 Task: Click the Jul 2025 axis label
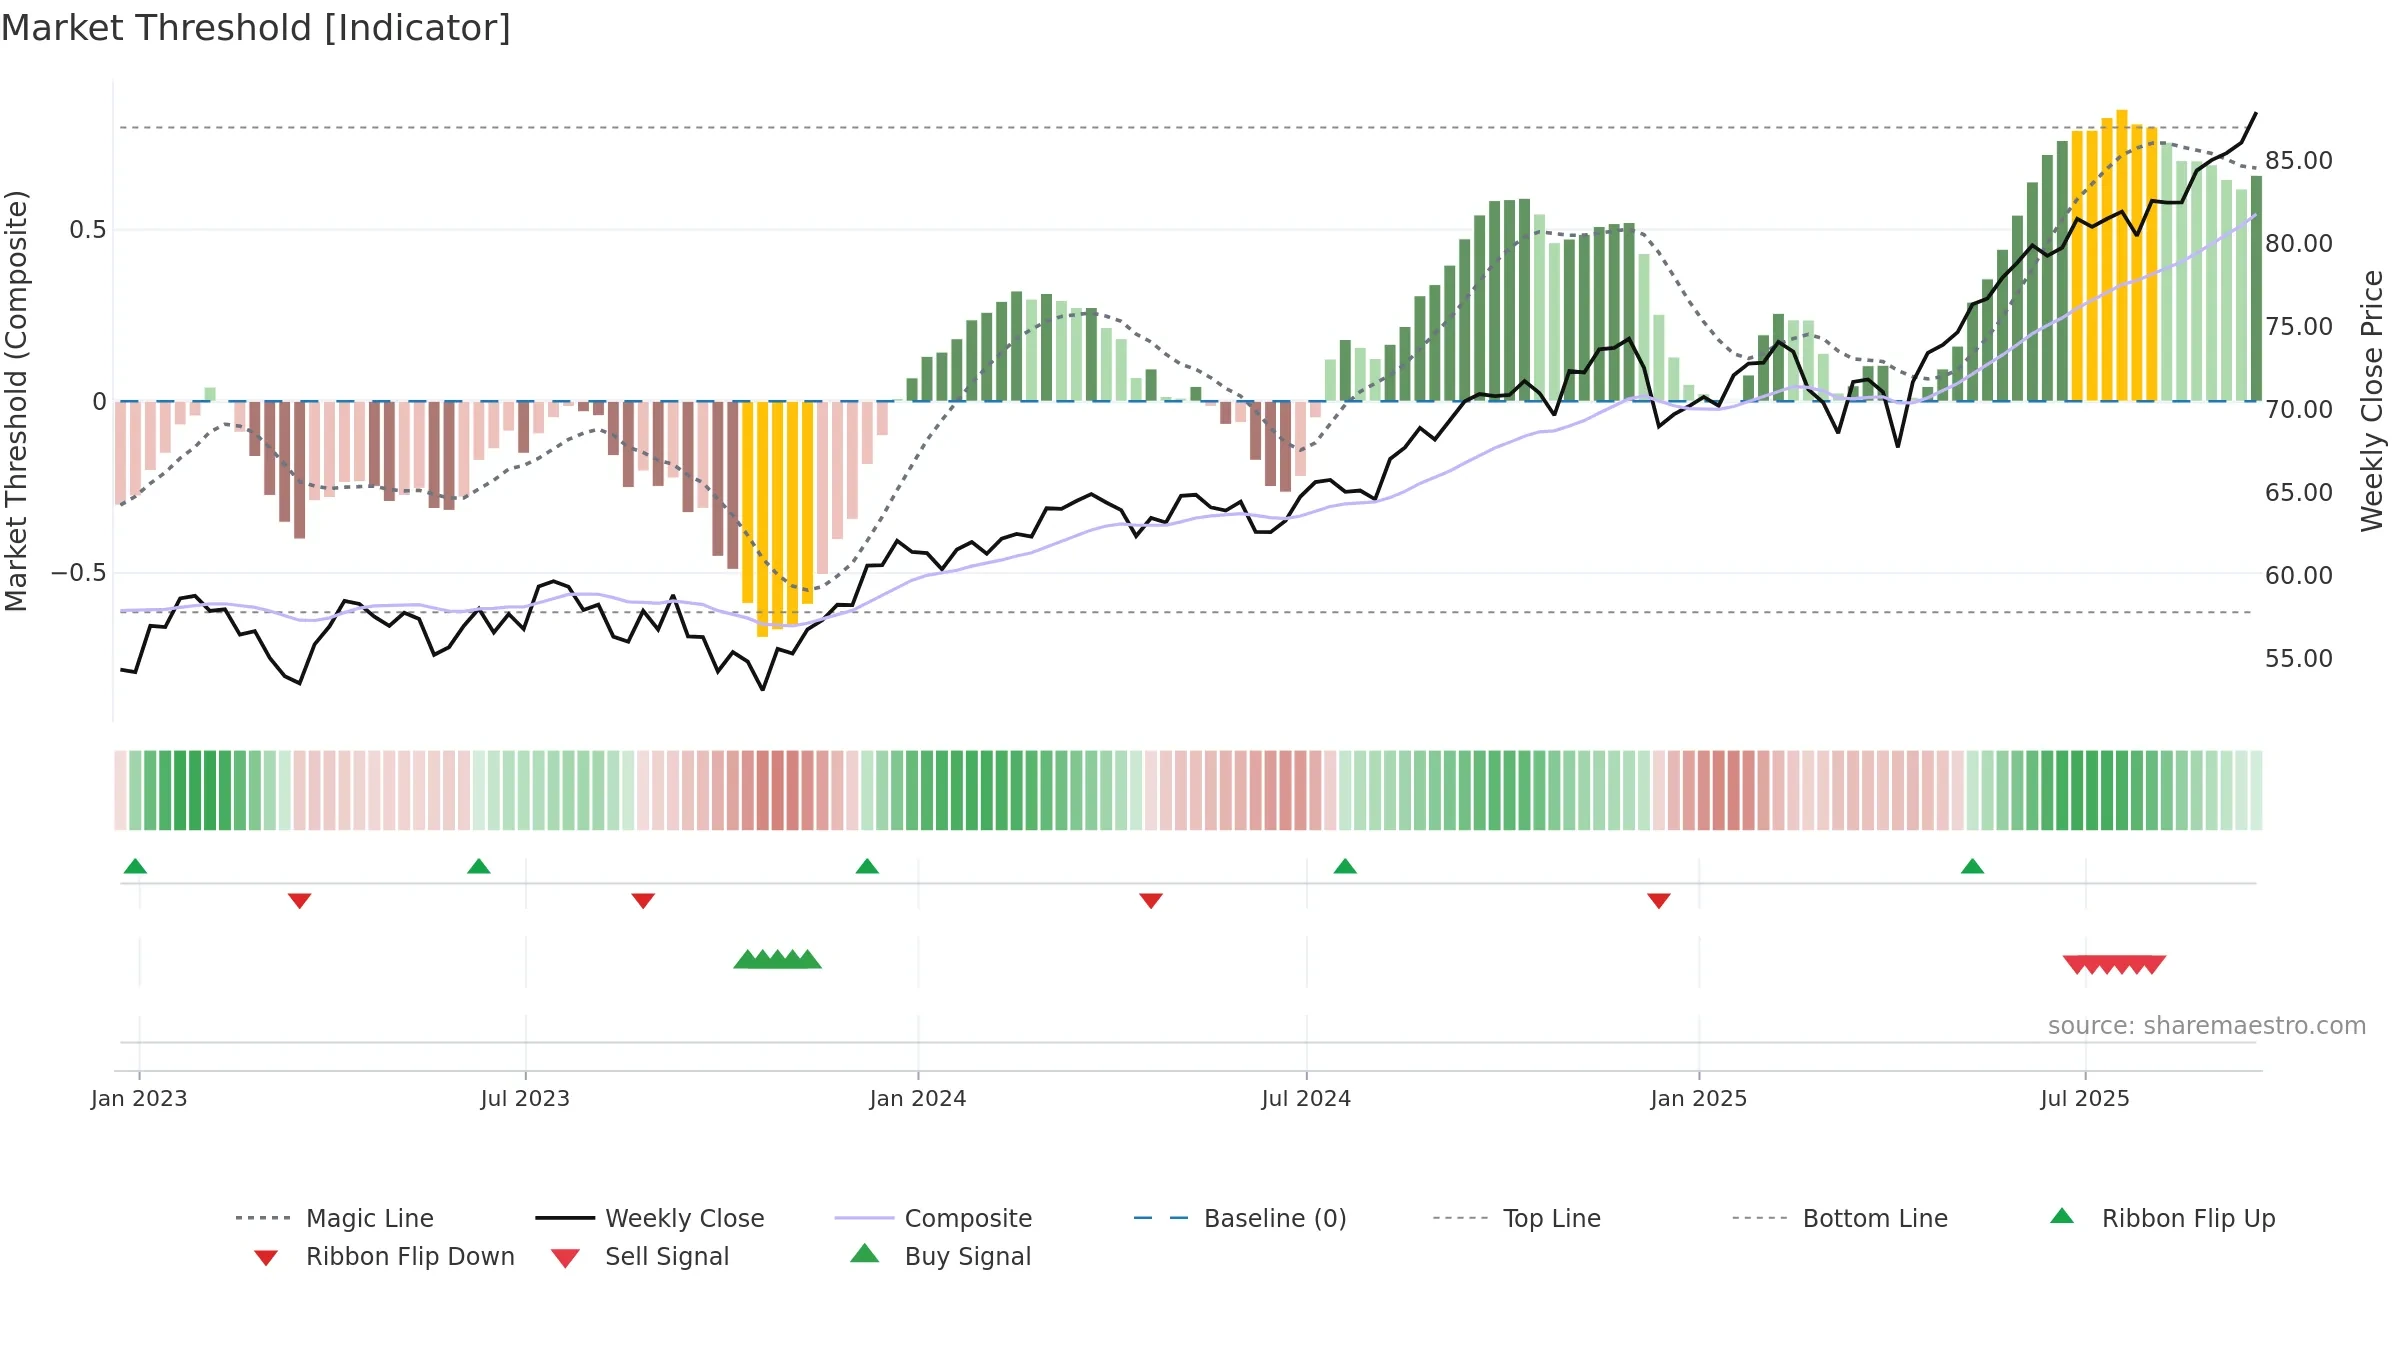(2085, 1098)
